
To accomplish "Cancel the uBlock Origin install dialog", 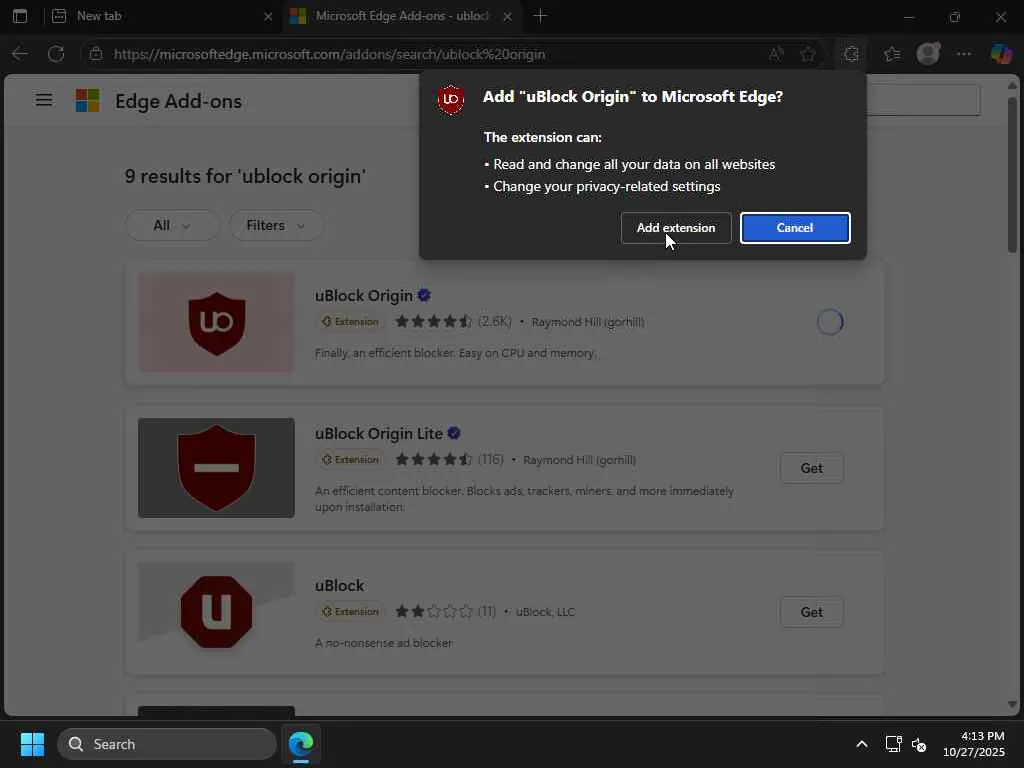I will (795, 228).
